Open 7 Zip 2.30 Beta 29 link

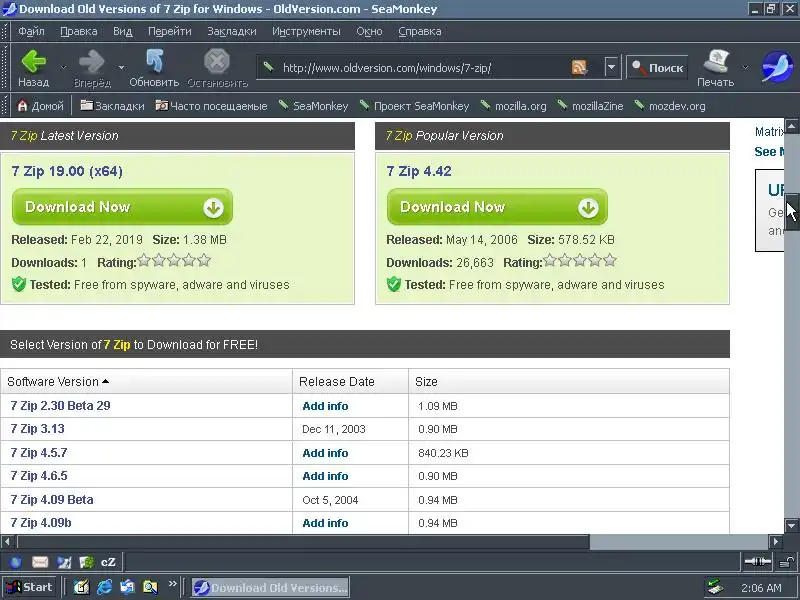pyautogui.click(x=60, y=406)
